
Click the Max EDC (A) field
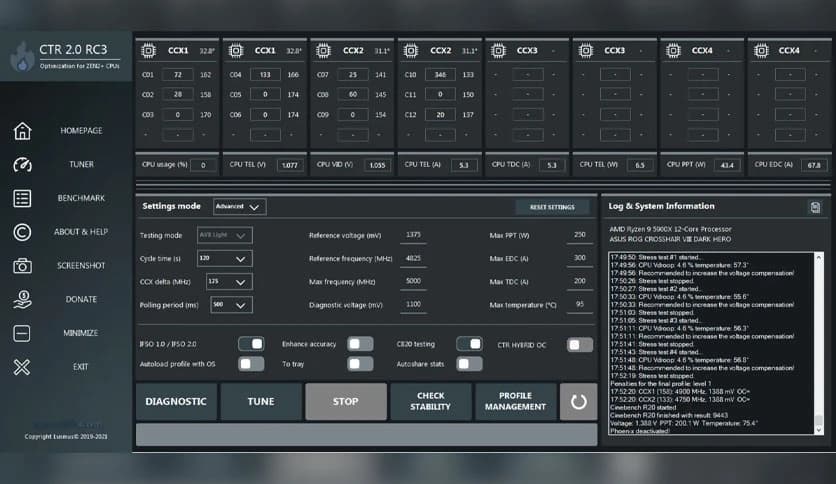[580, 259]
